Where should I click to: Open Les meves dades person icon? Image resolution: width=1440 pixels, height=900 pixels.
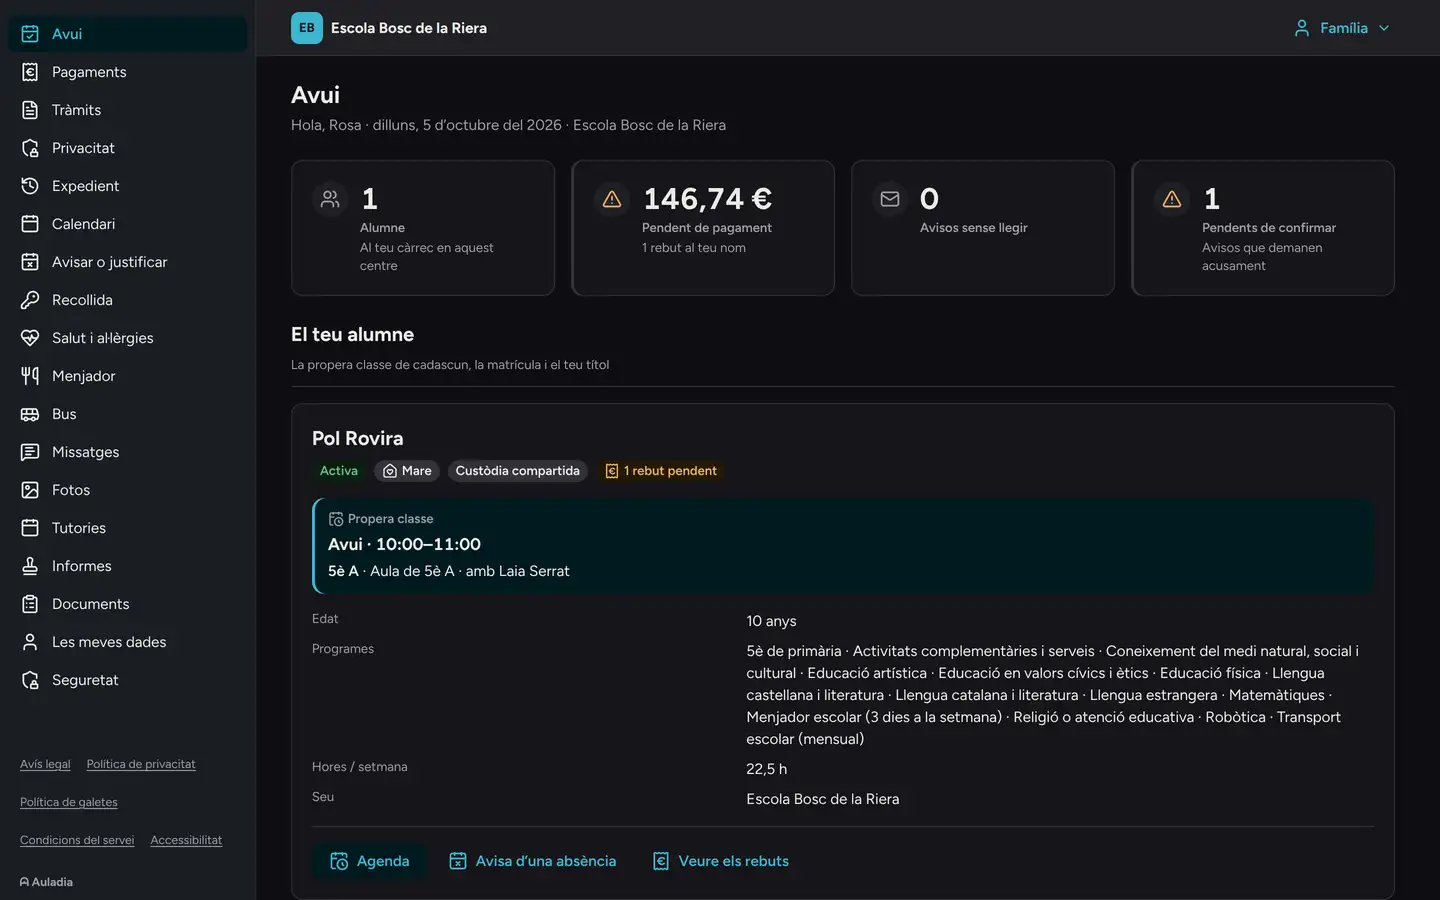click(x=30, y=642)
